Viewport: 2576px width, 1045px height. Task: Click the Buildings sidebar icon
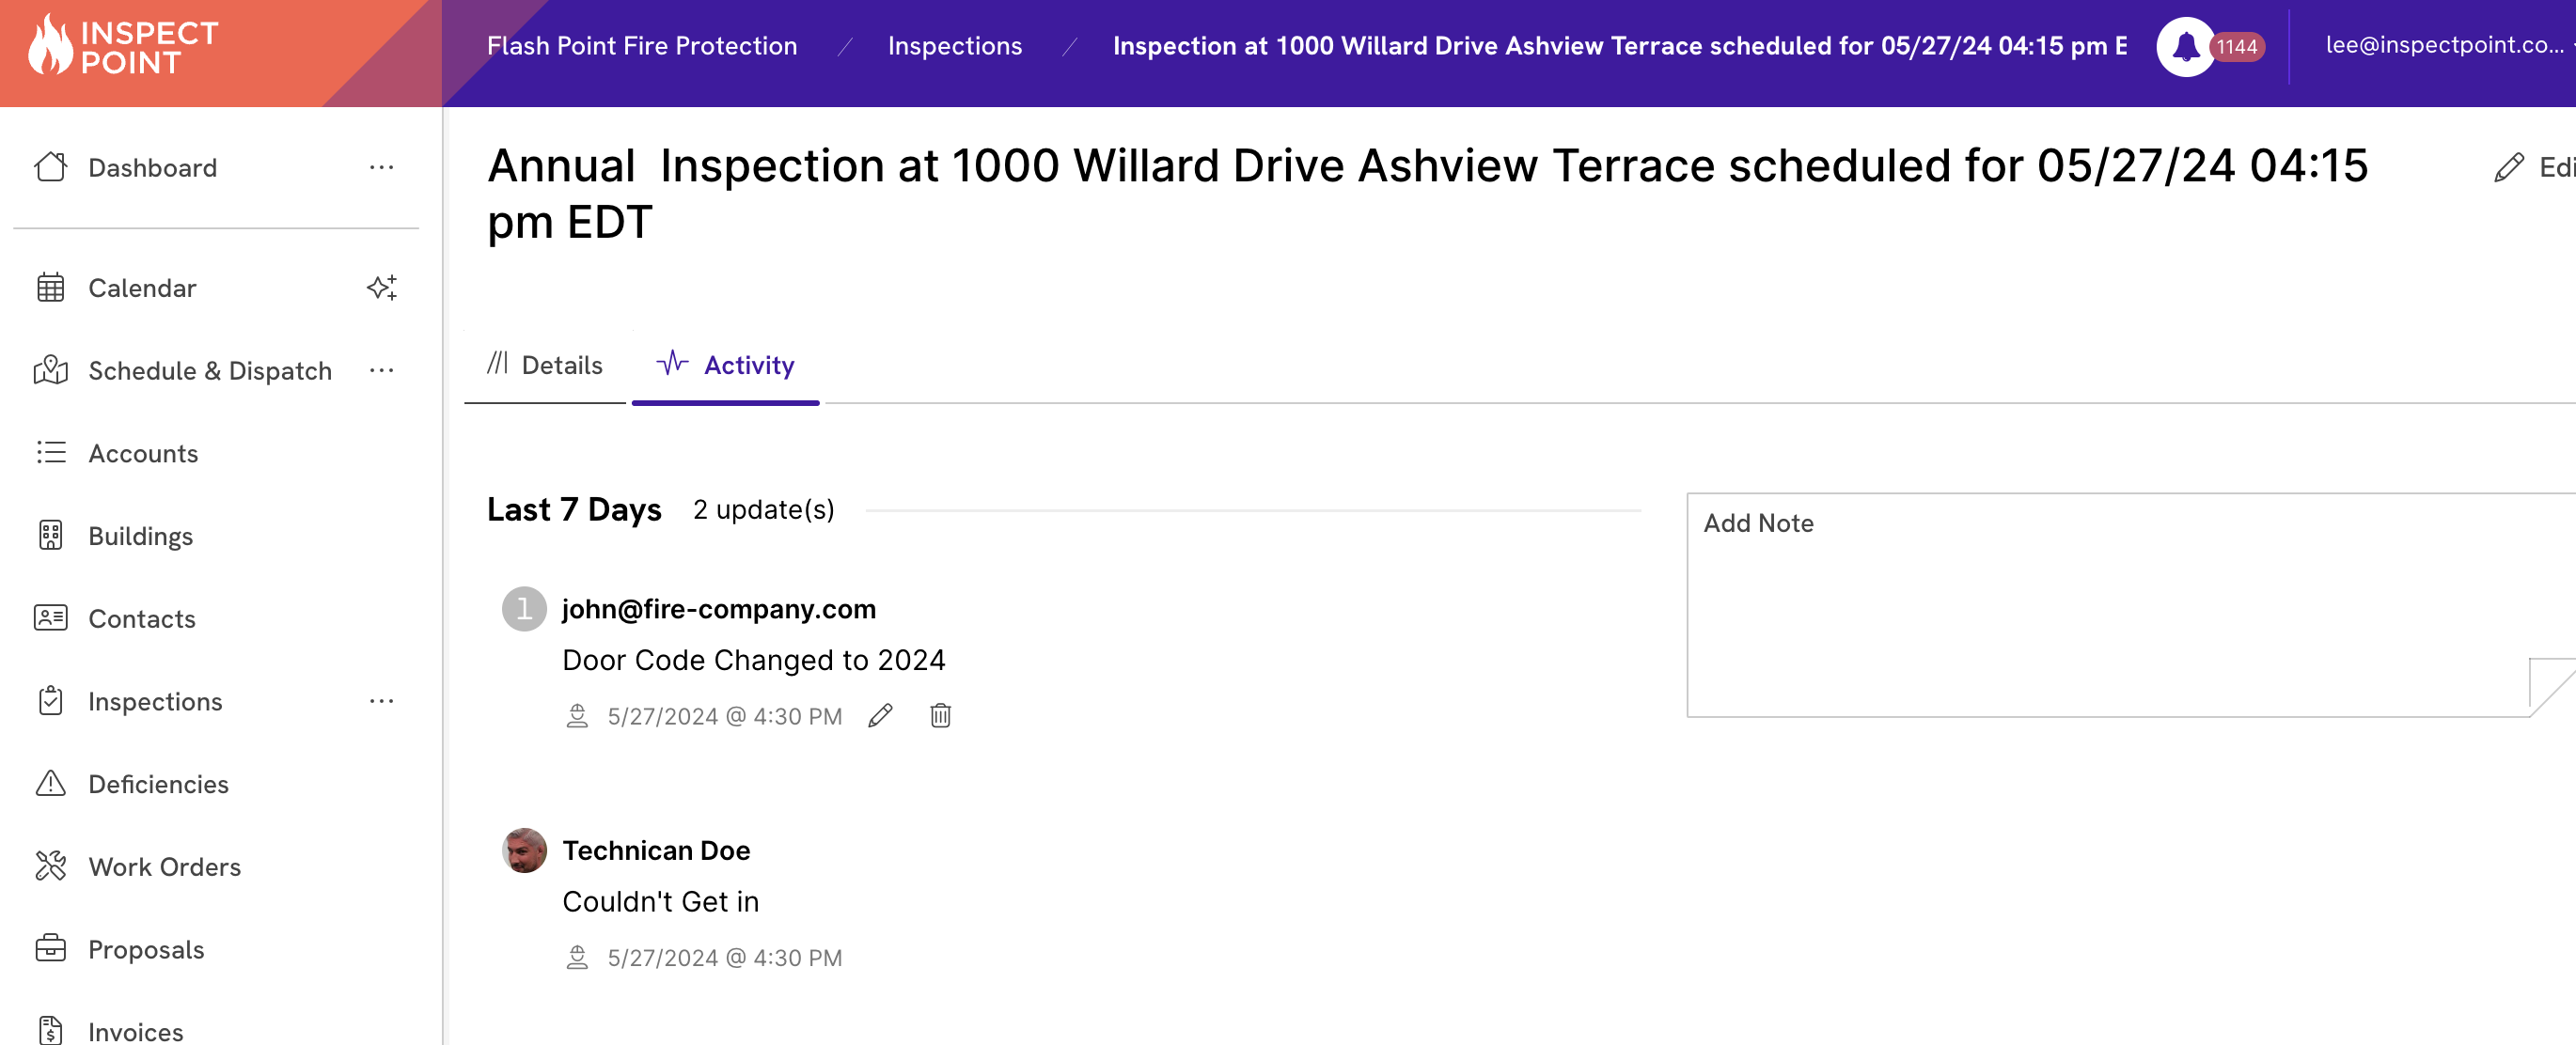tap(50, 536)
